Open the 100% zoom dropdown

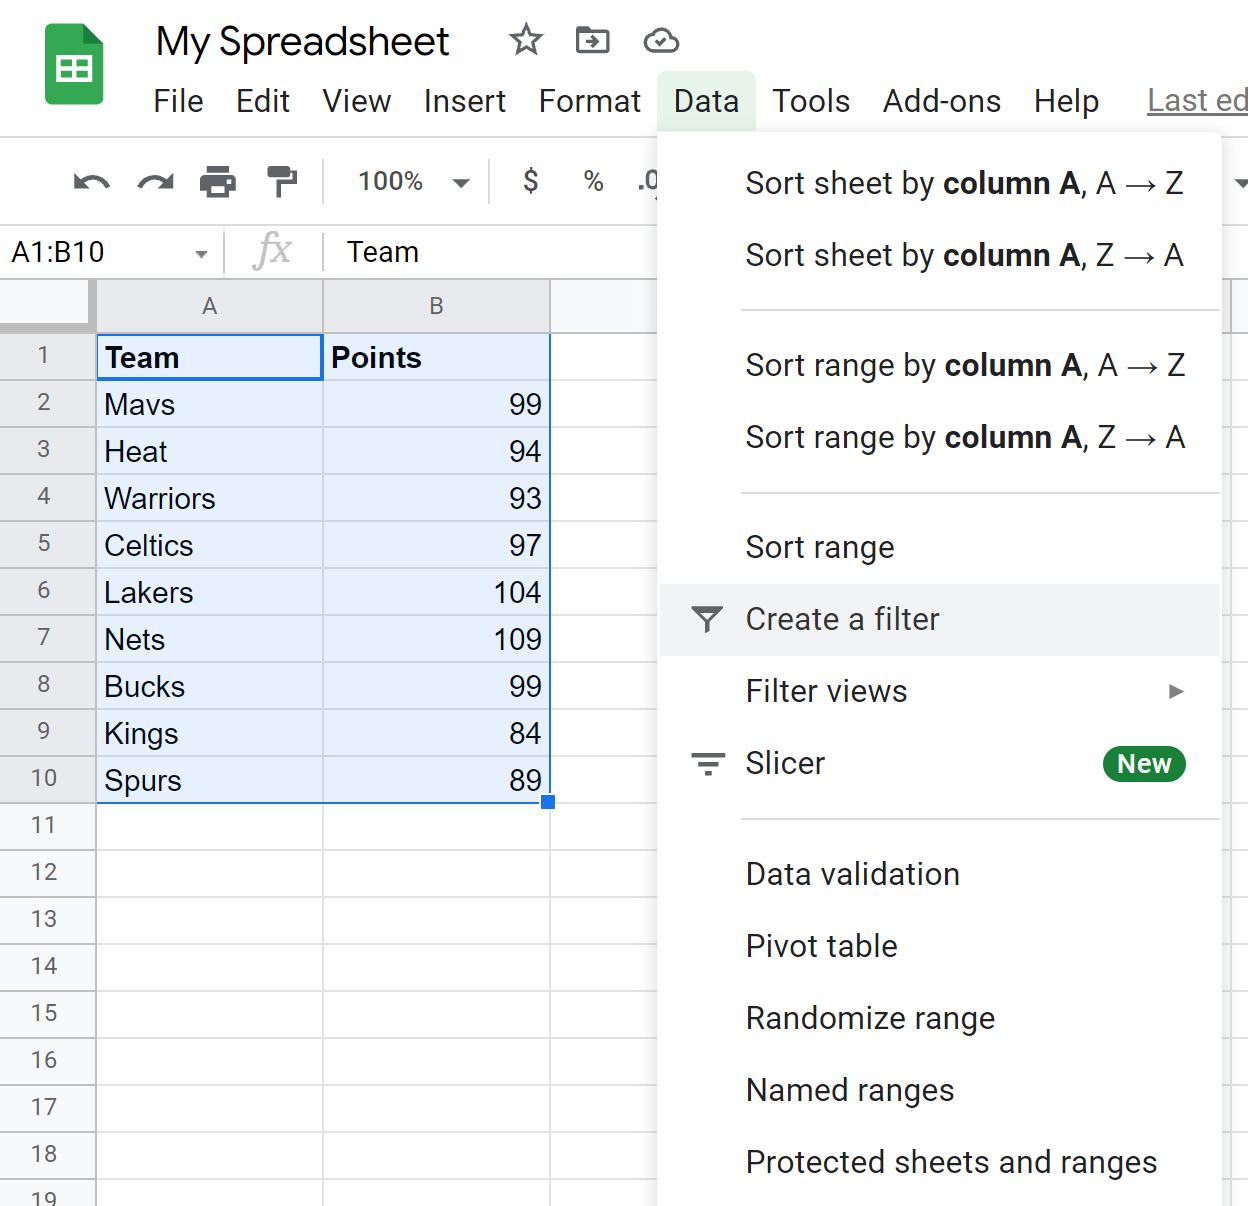point(413,182)
